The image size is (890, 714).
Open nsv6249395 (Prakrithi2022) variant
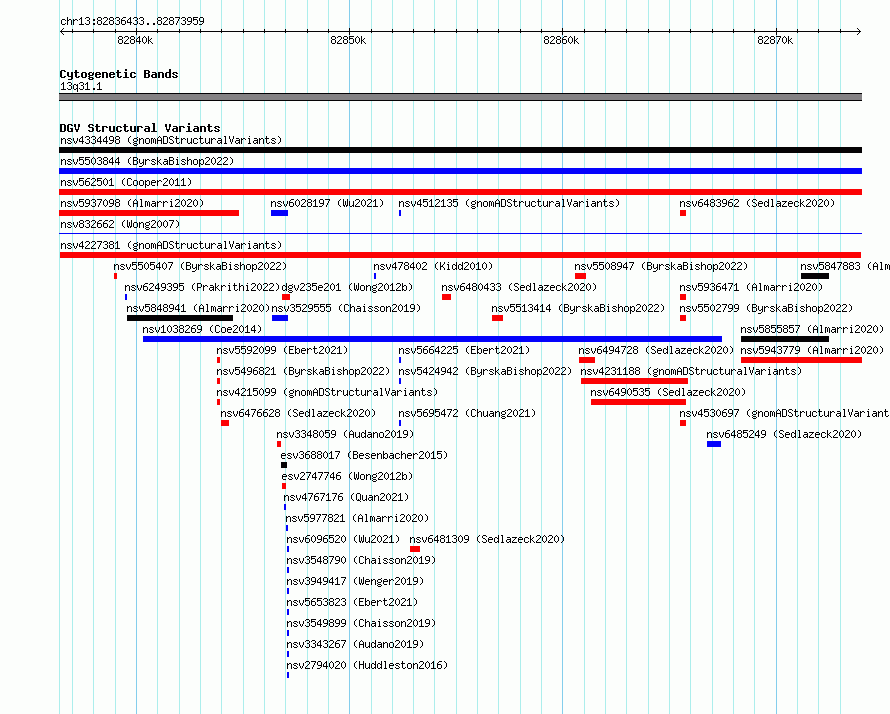(202, 287)
